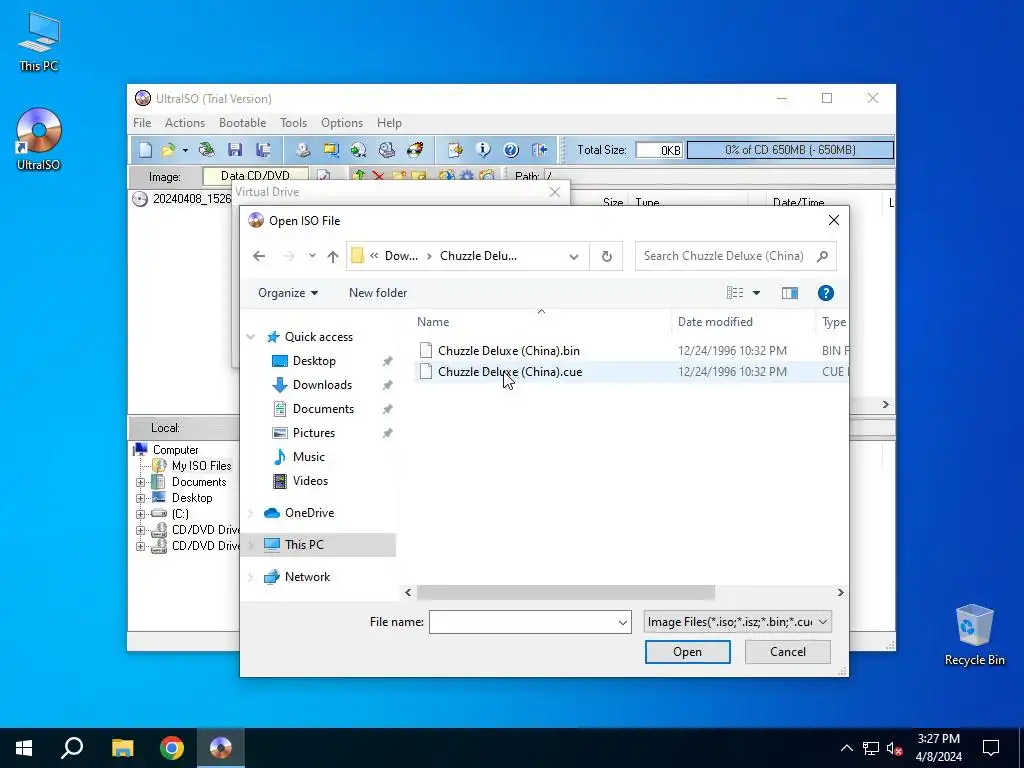1024x768 pixels.
Task: Click the blue Help icon in Open dialog
Action: (825, 293)
